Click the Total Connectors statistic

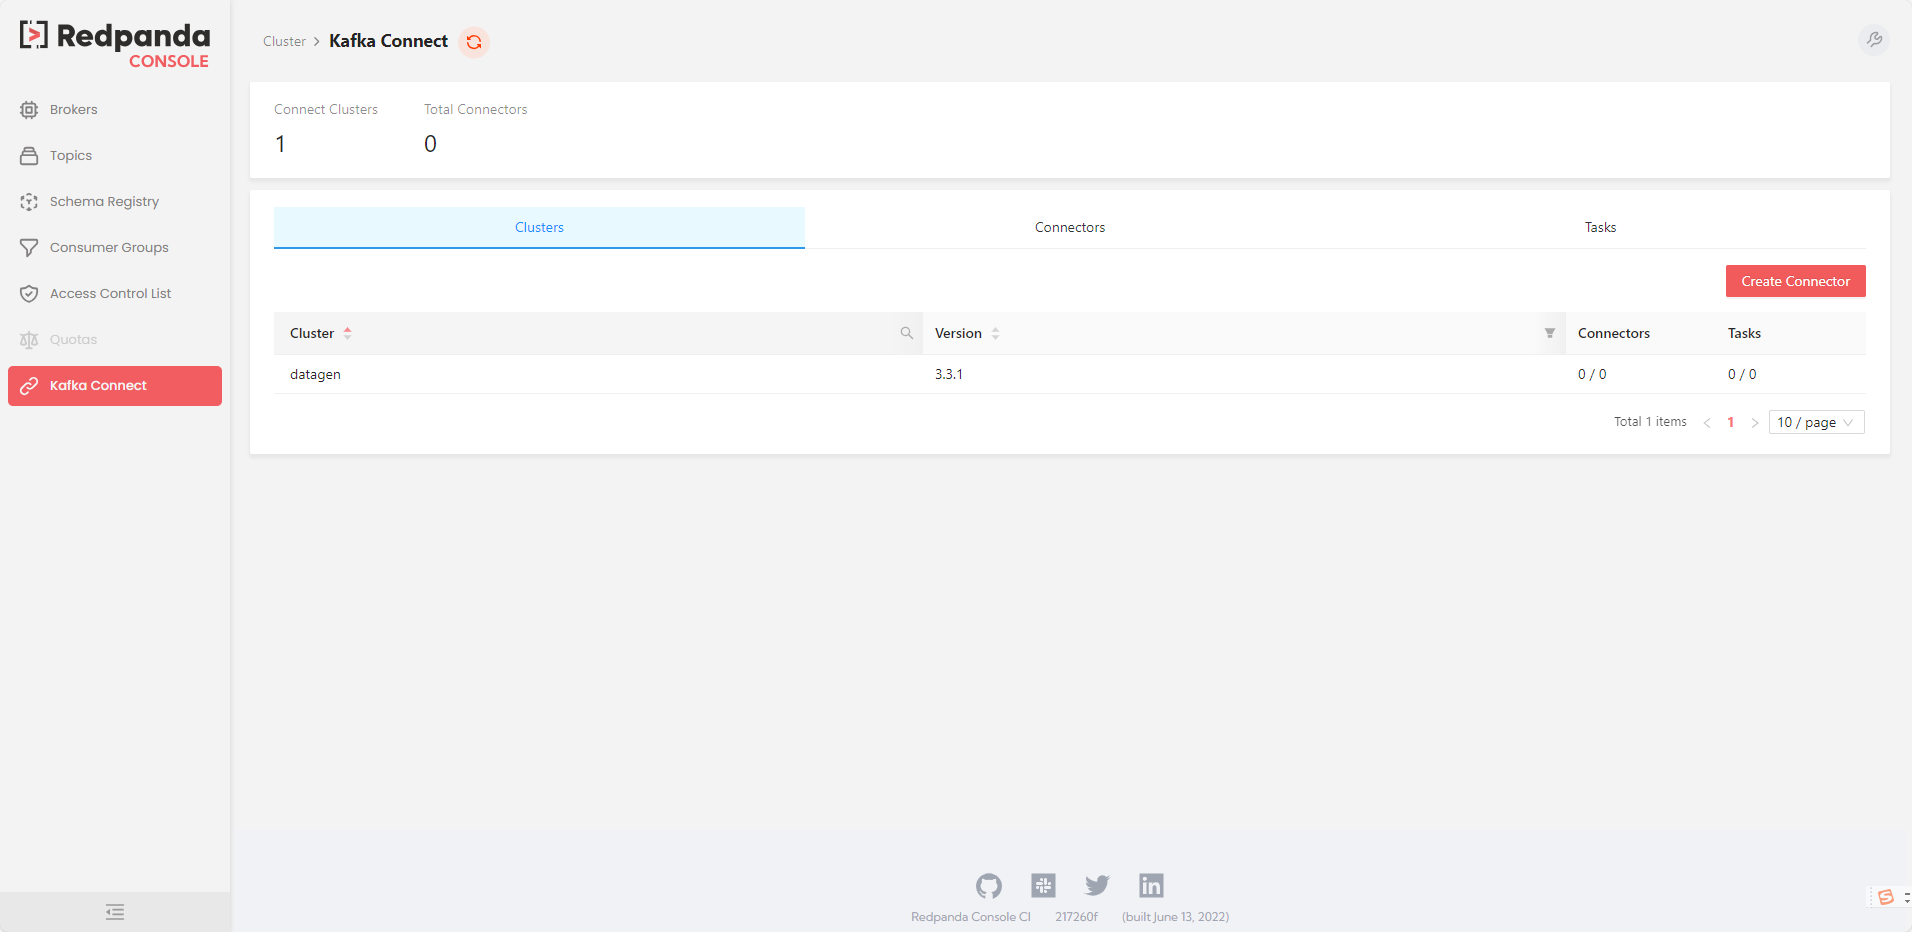(x=475, y=130)
